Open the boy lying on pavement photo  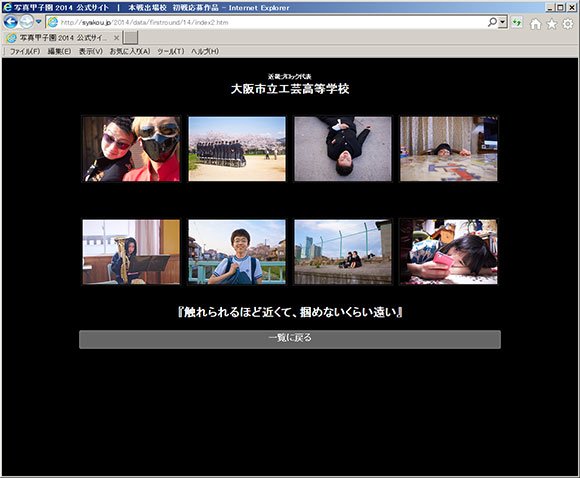click(x=343, y=149)
